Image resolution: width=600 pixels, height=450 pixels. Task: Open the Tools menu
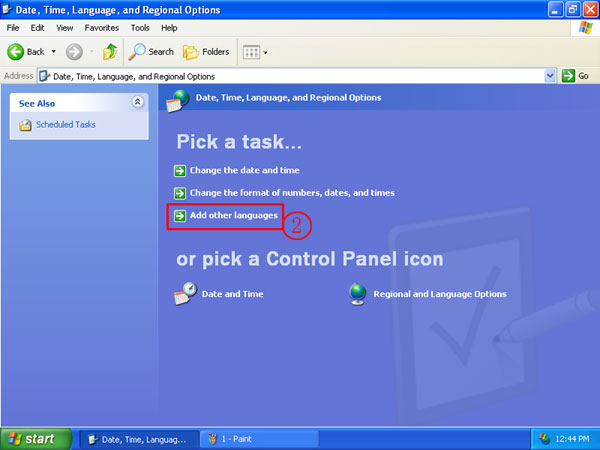(140, 28)
